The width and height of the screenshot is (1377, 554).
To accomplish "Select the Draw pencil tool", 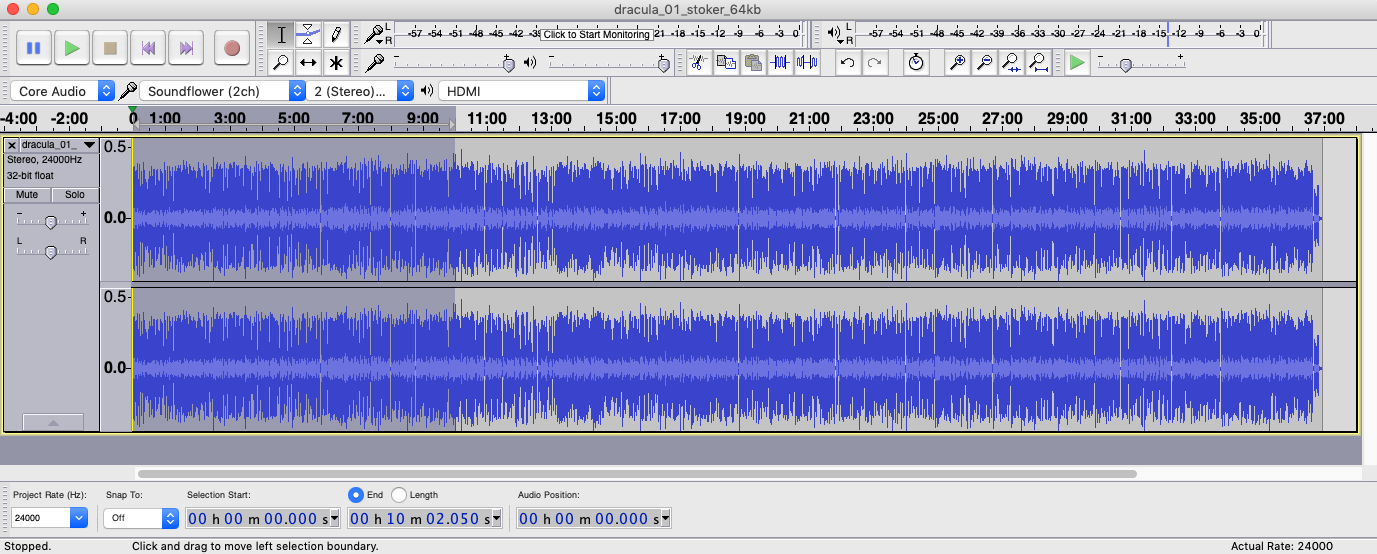I will pyautogui.click(x=336, y=34).
